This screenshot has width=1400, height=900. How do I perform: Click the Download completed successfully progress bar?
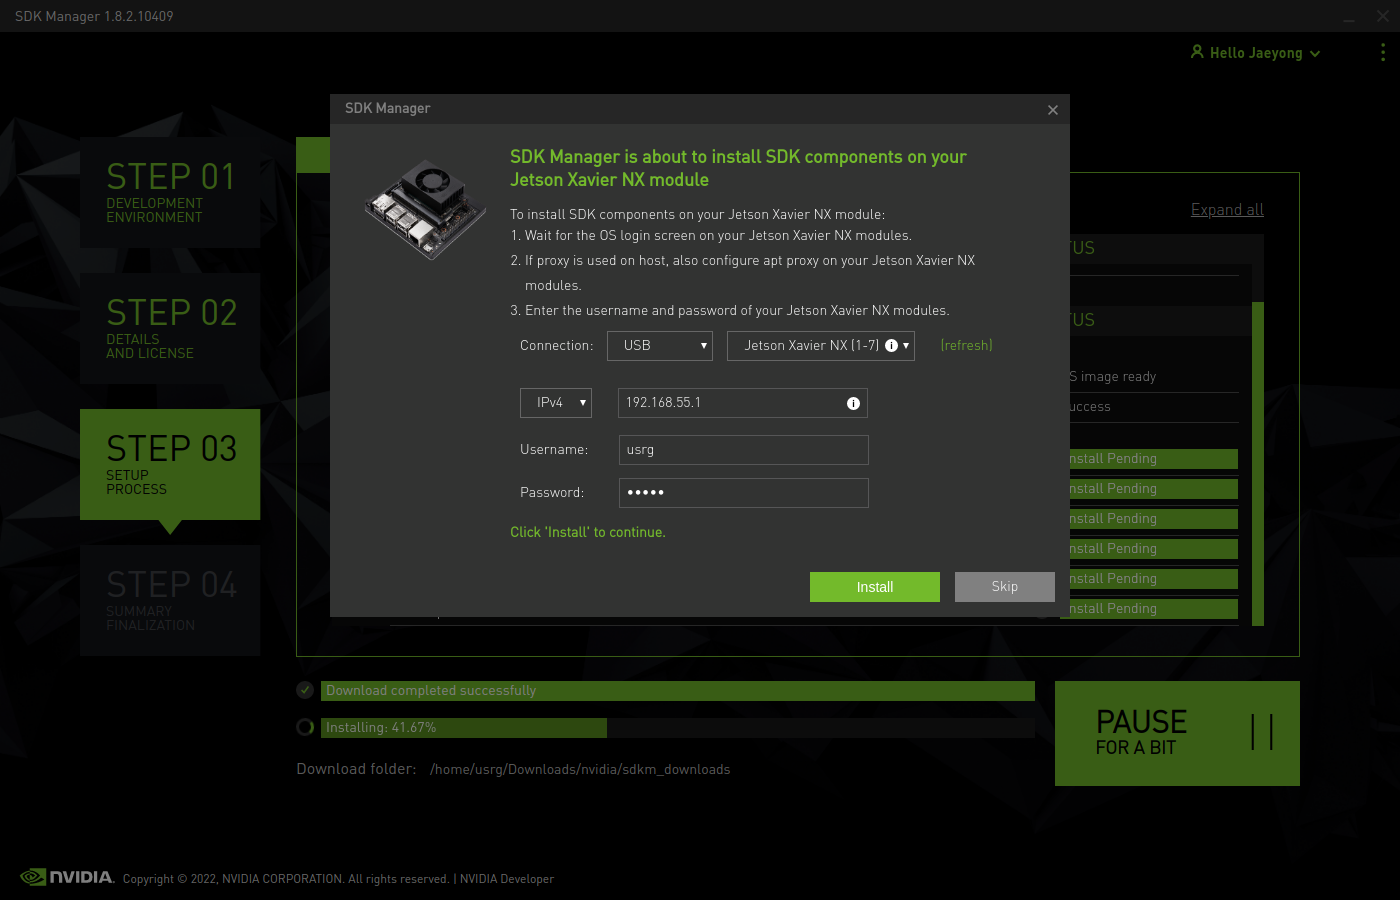click(678, 691)
